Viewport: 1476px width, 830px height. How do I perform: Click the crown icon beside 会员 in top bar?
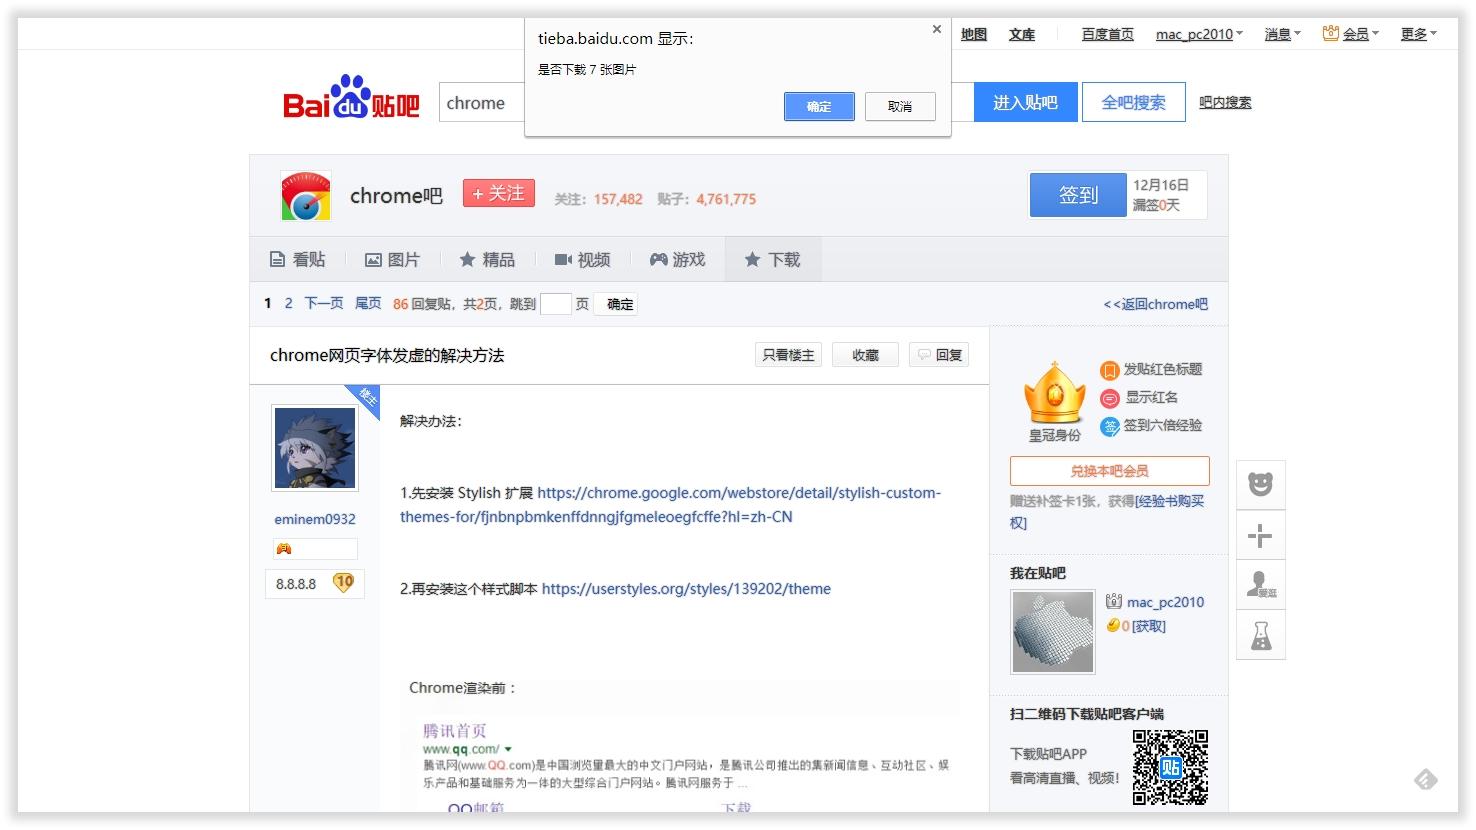(1330, 33)
